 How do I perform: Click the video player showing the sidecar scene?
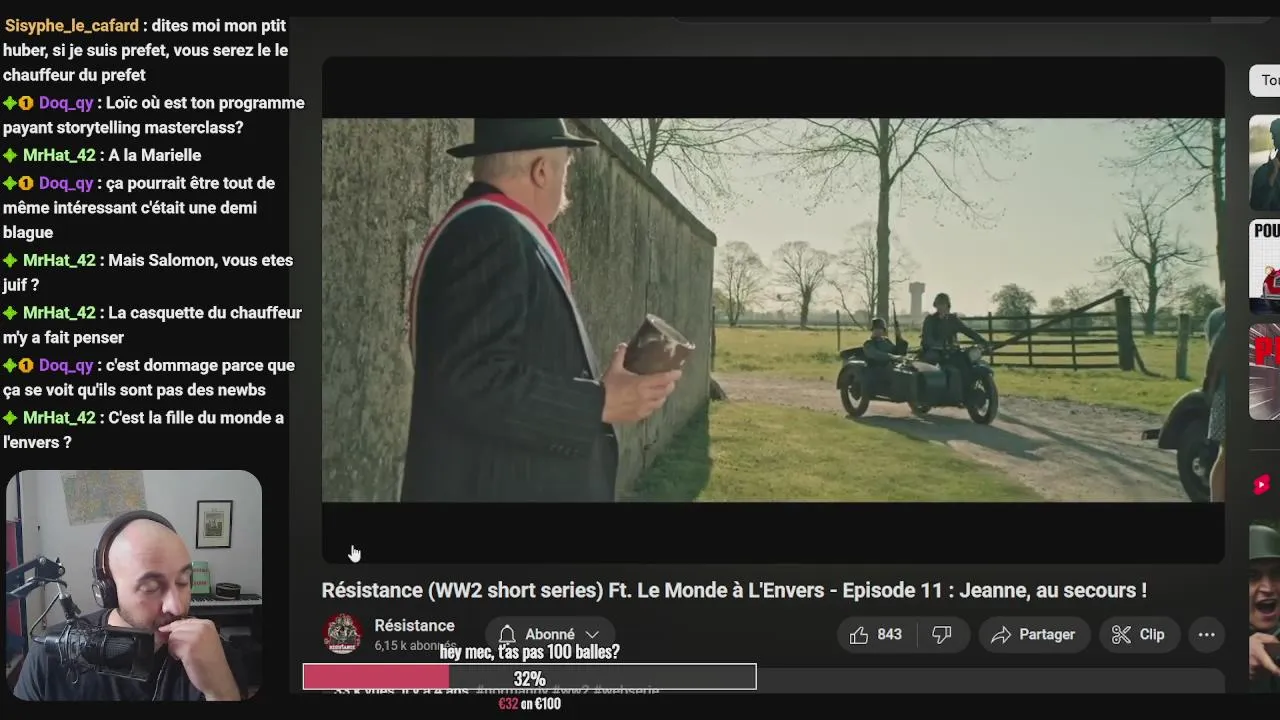pyautogui.click(x=773, y=310)
